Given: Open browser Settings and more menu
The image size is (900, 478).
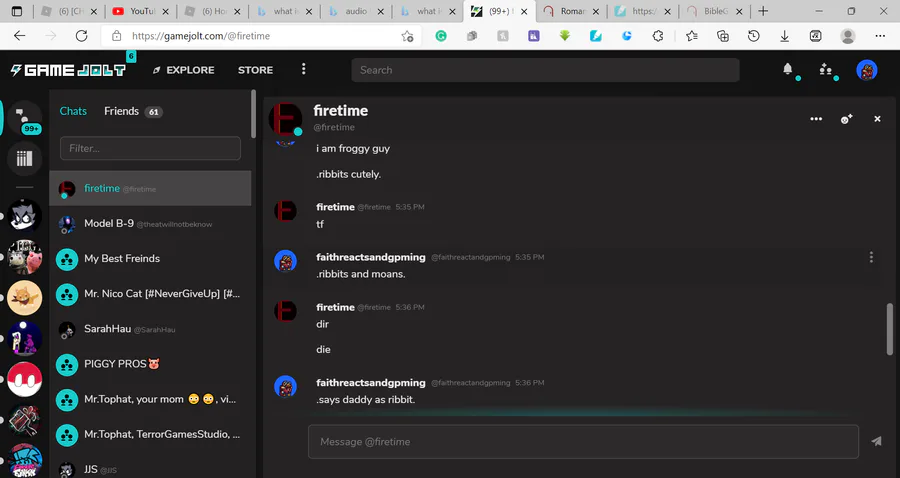Looking at the screenshot, I should [880, 36].
